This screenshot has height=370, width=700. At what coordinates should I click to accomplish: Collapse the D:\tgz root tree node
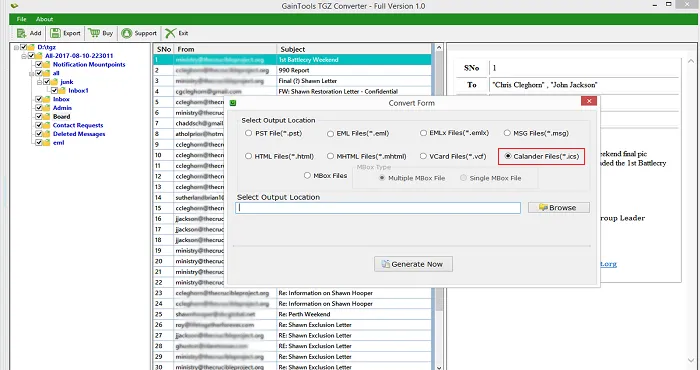(17, 47)
